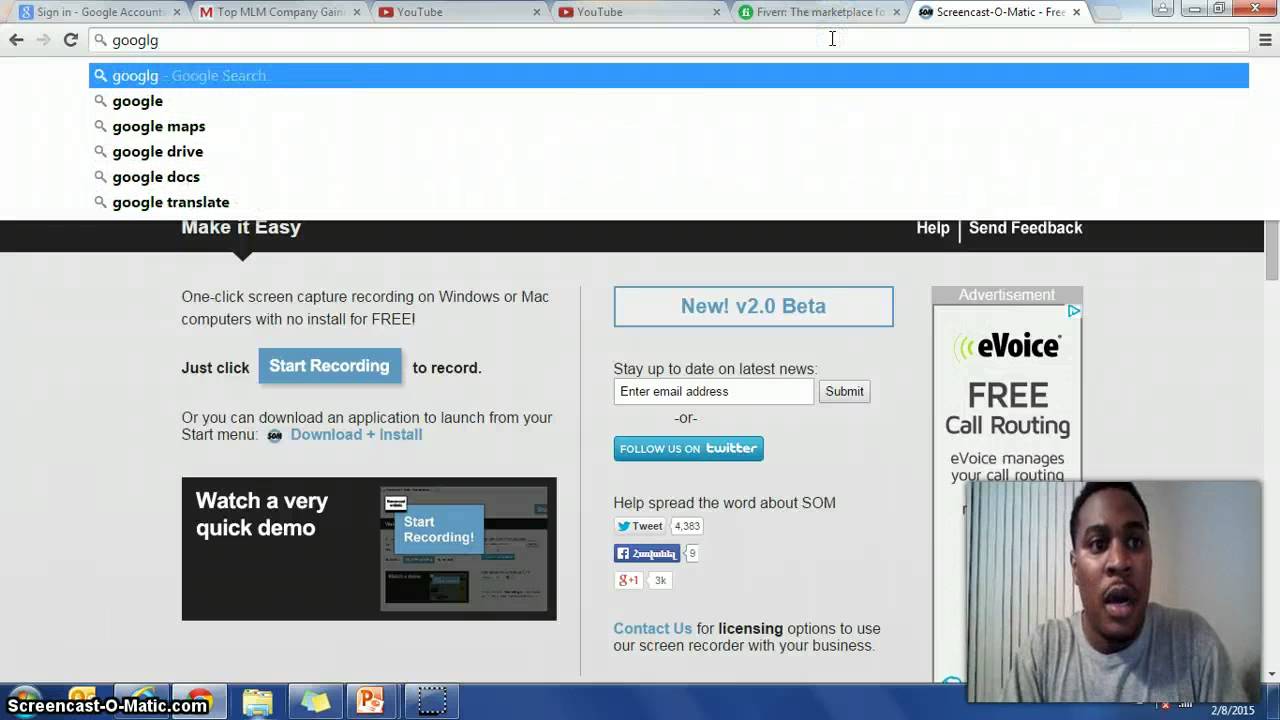Choose the 'google translate' suggestion
The height and width of the screenshot is (720, 1280).
click(669, 202)
